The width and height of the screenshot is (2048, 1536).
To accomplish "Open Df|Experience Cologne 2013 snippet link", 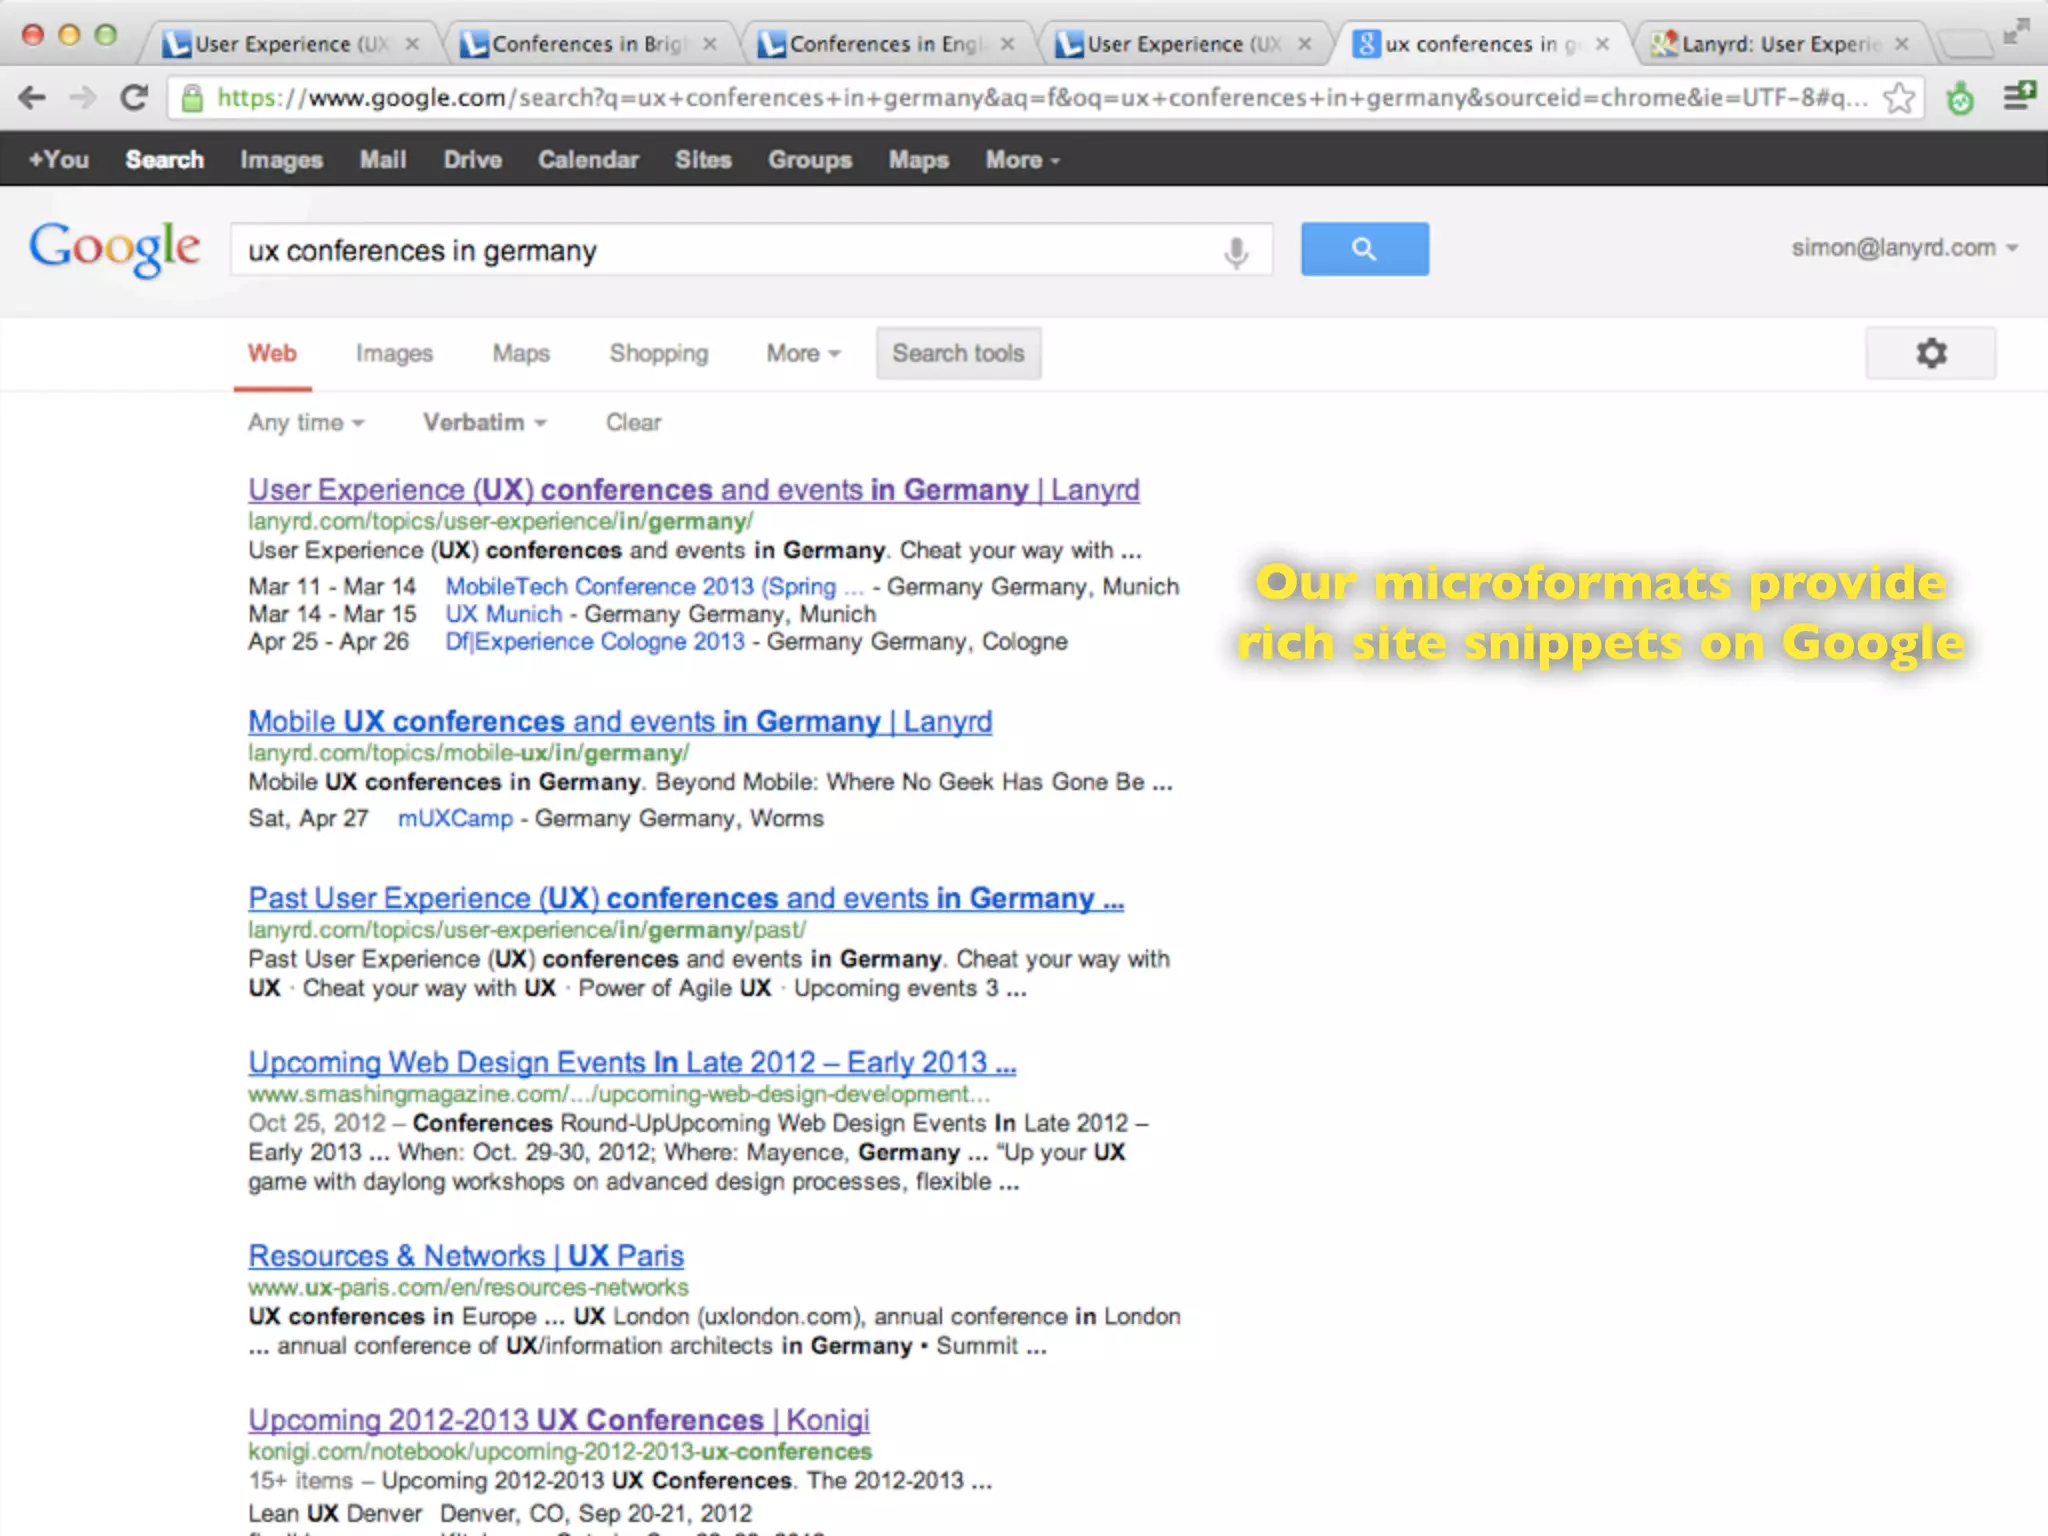I will point(595,641).
